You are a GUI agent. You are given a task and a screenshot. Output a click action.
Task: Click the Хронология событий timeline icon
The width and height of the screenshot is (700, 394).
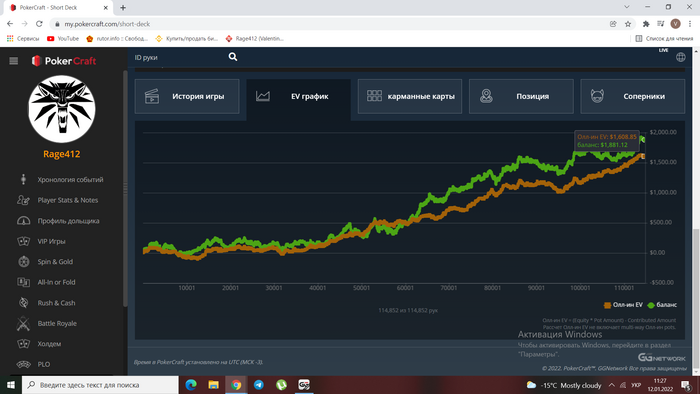click(23, 179)
